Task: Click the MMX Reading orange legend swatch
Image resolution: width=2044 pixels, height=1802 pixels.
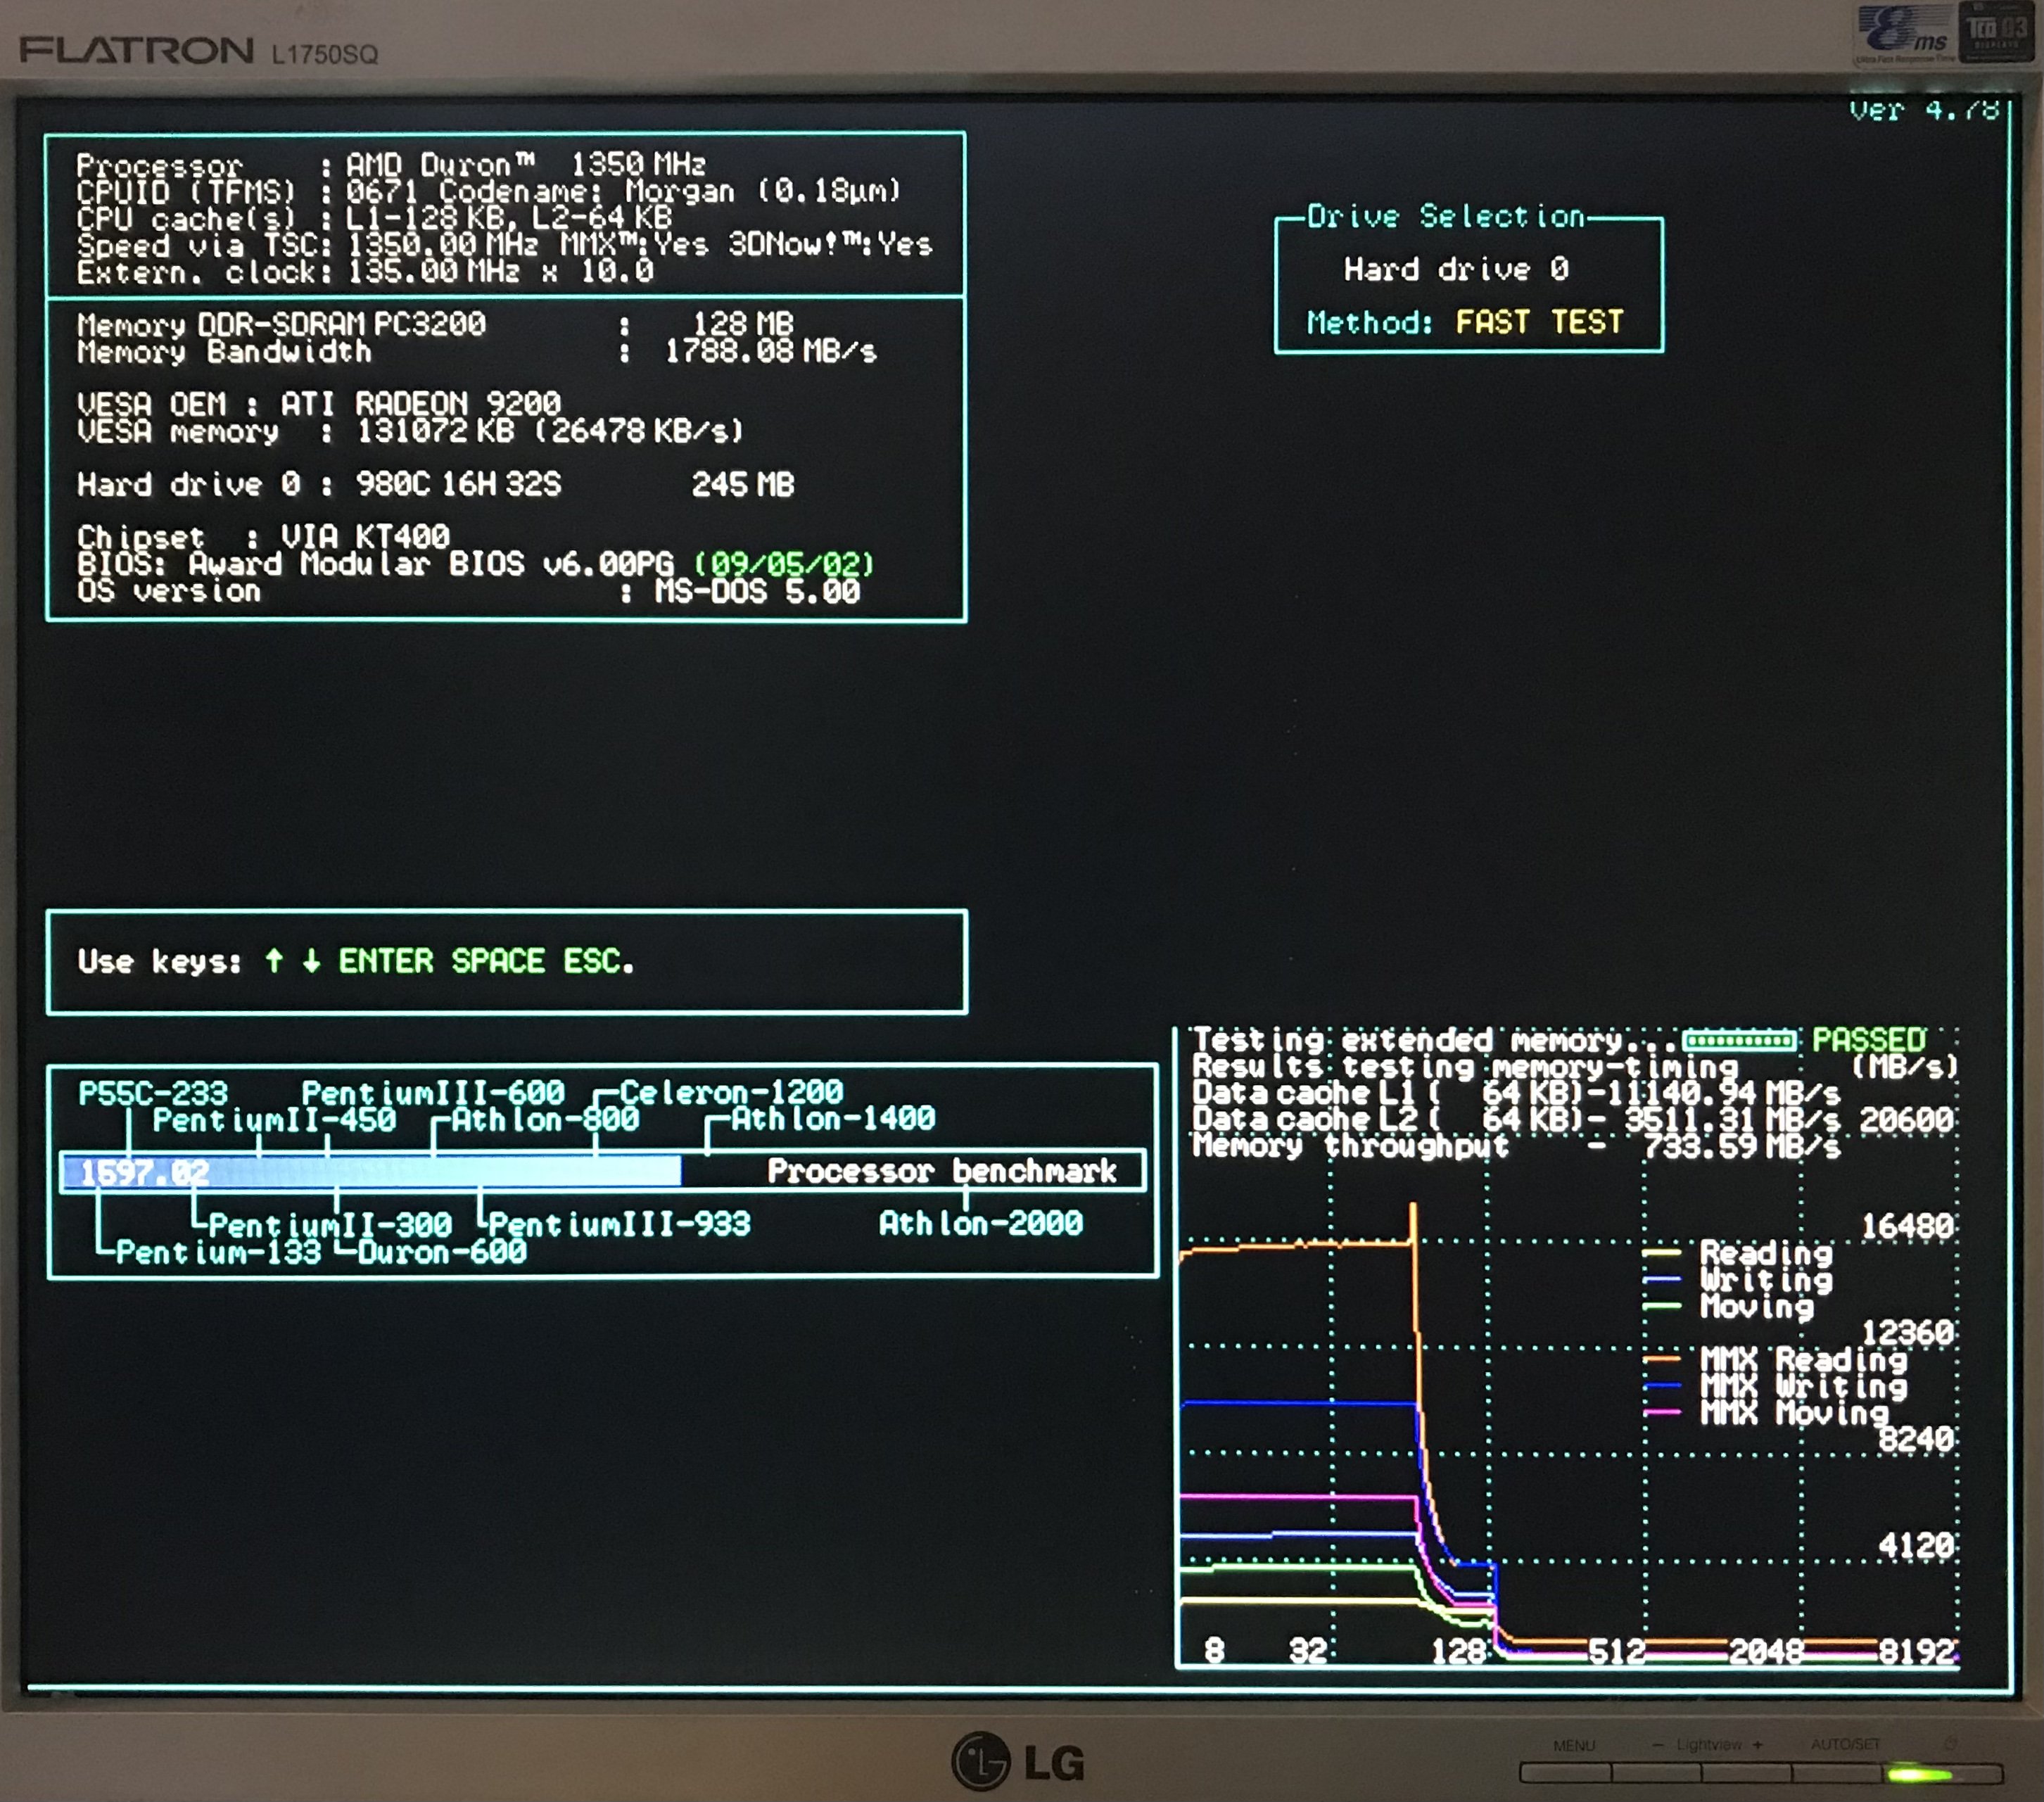Action: point(1661,1359)
